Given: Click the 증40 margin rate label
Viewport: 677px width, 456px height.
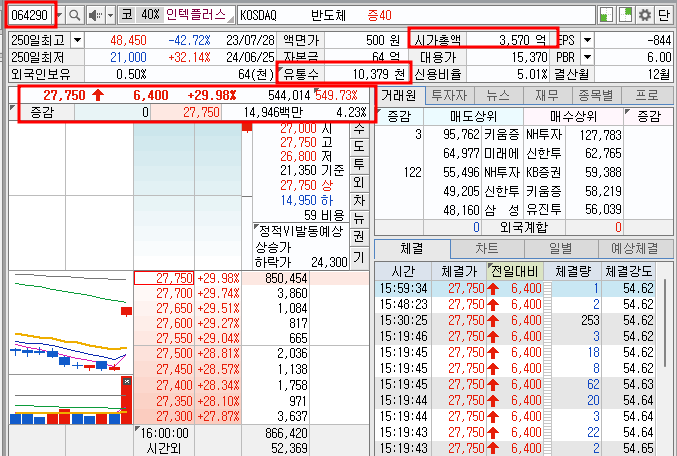Looking at the screenshot, I should (x=380, y=16).
